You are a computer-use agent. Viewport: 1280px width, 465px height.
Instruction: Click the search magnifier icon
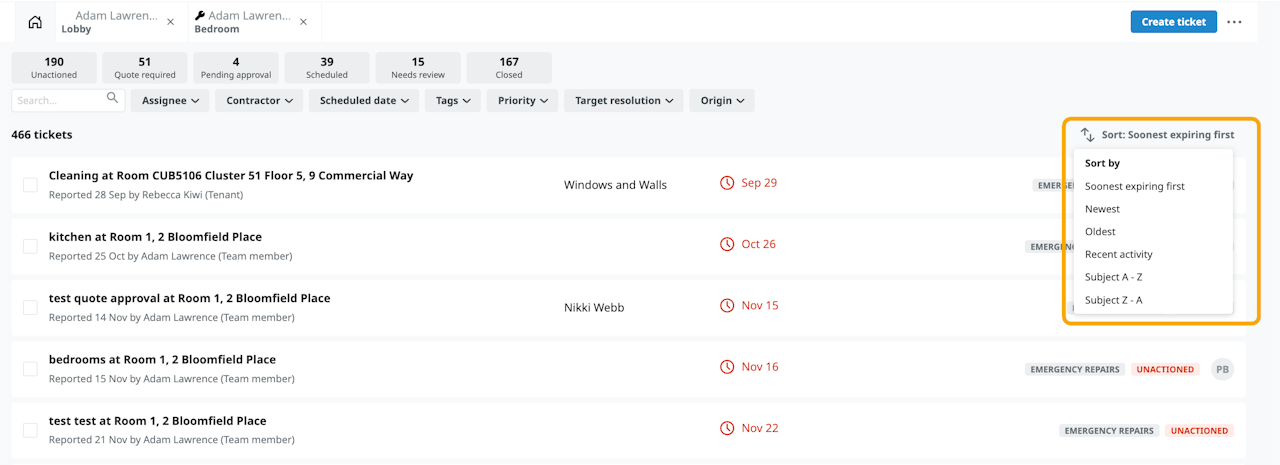pyautogui.click(x=112, y=99)
